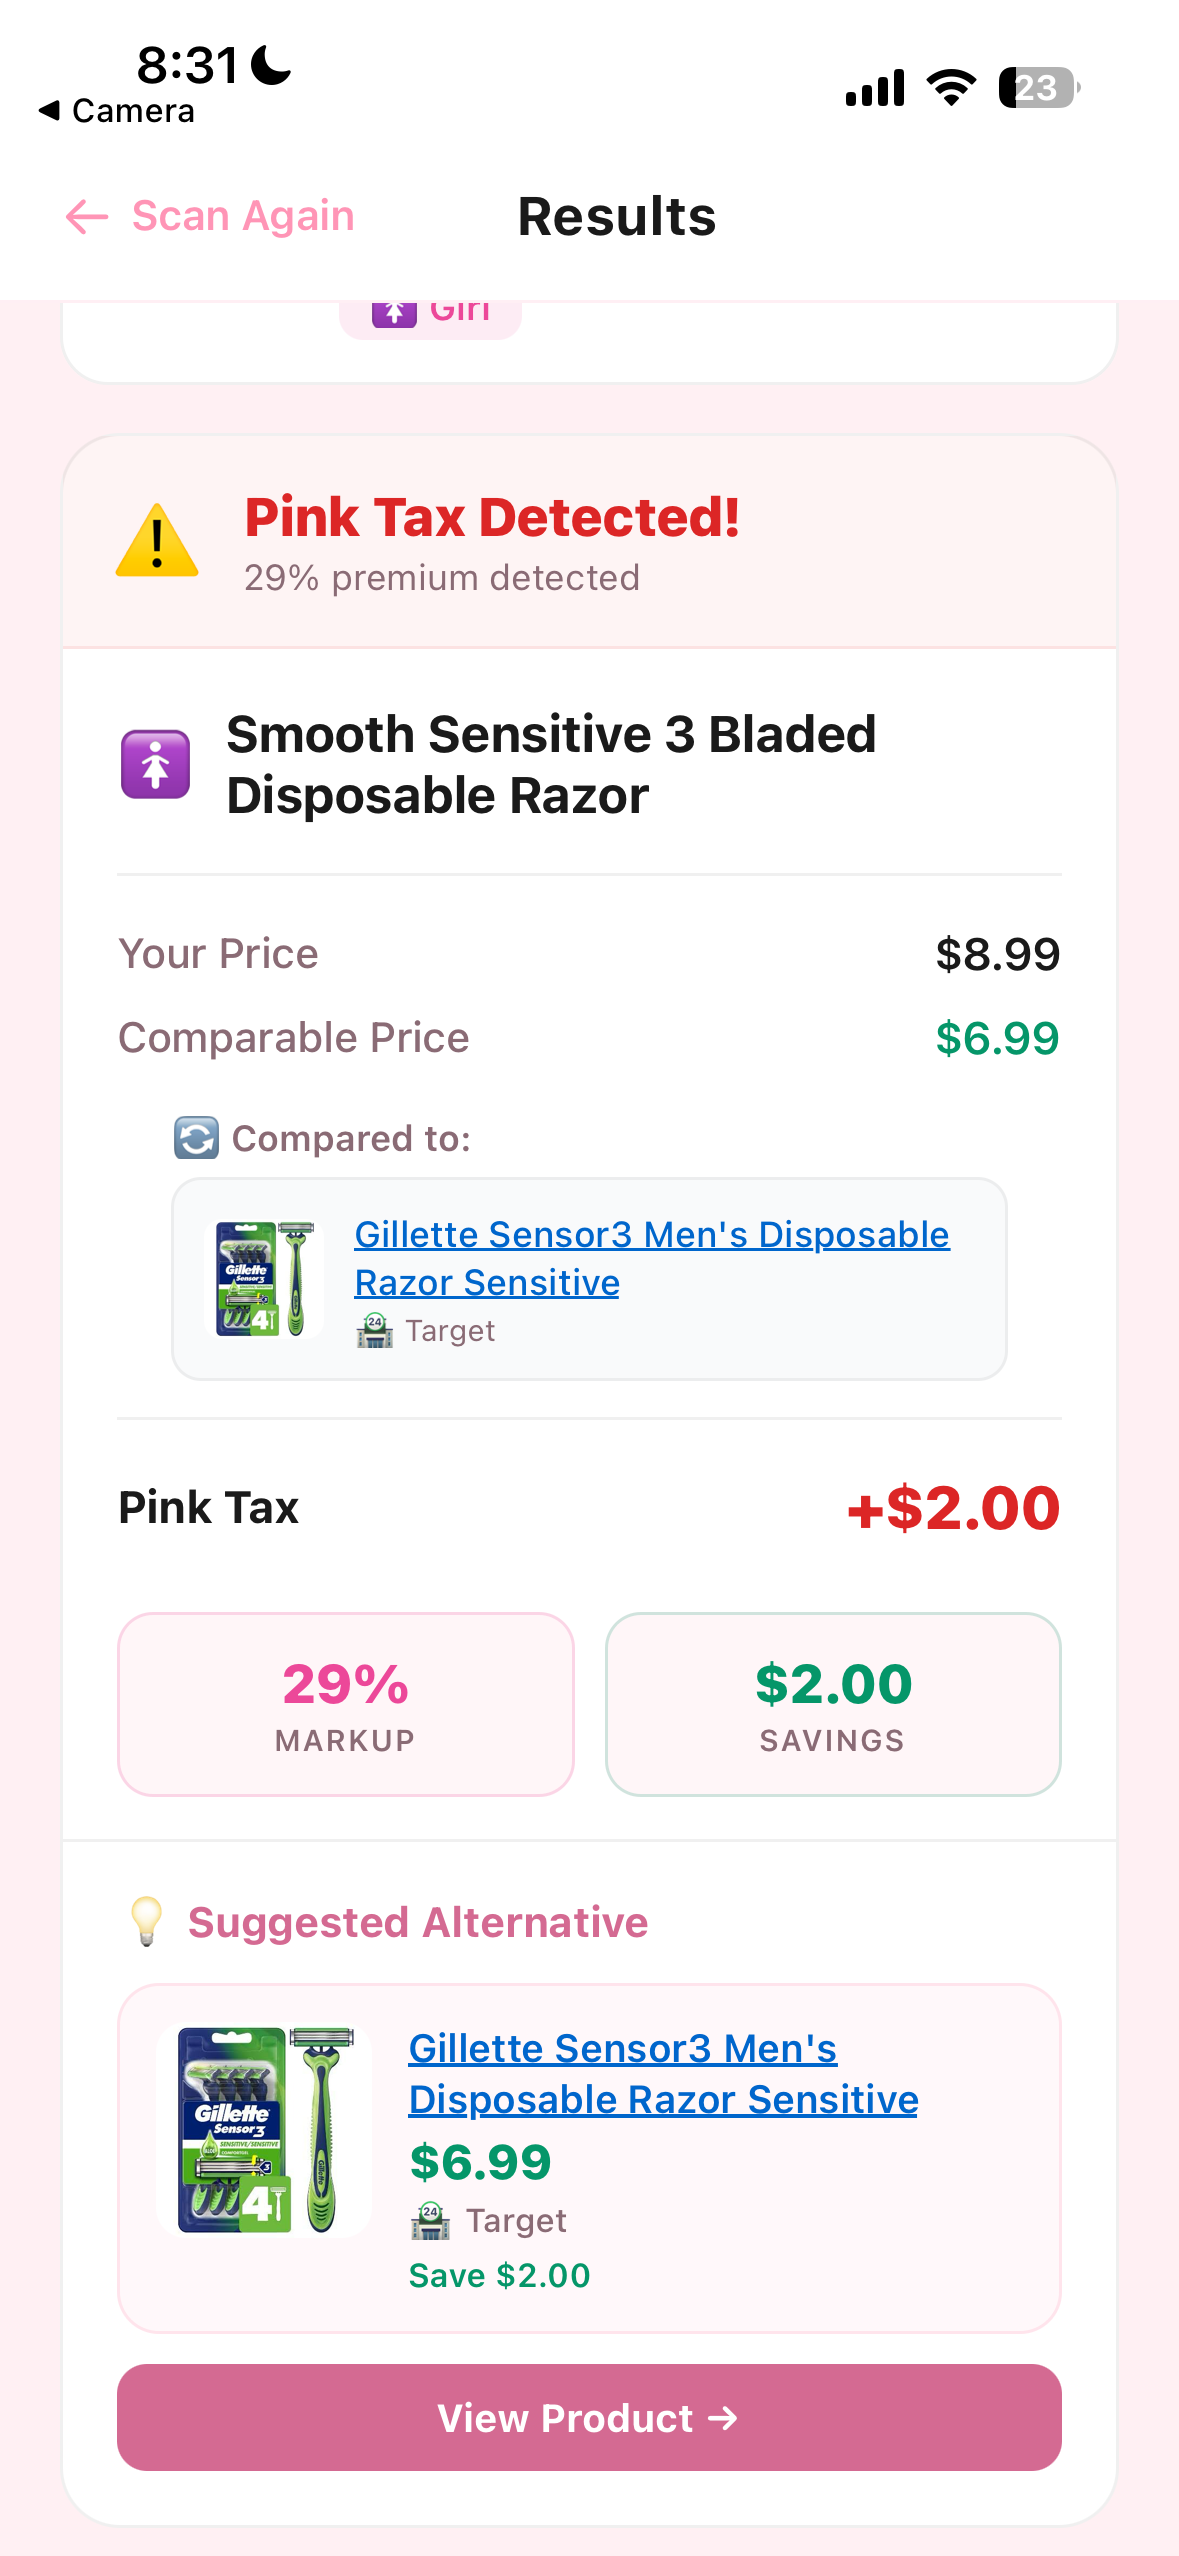Image resolution: width=1179 pixels, height=2556 pixels.
Task: Tap the small razor thumbnail in comparison box
Action: (265, 1278)
